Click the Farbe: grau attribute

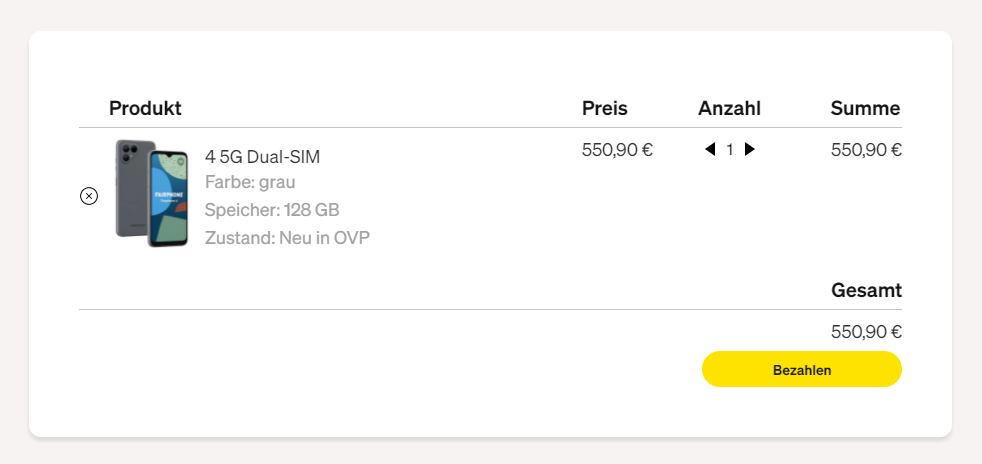pos(250,183)
